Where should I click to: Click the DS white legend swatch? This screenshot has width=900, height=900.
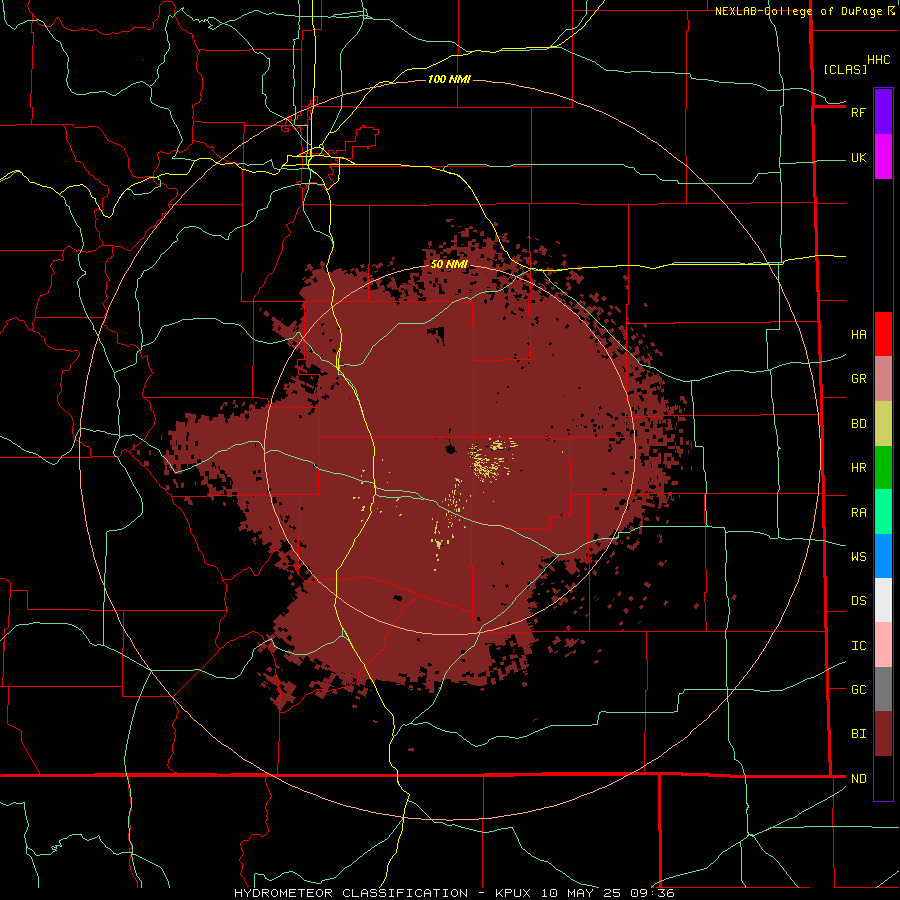pyautogui.click(x=883, y=600)
